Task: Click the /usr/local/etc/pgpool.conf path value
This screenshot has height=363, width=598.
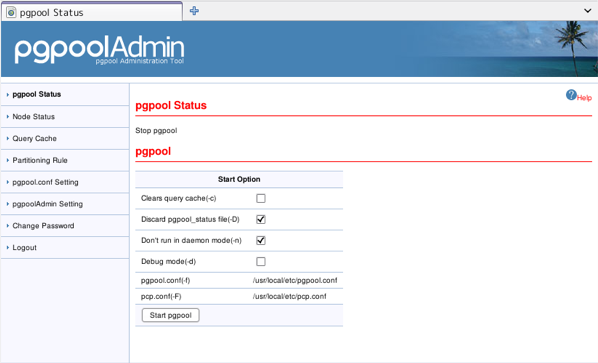Action: [295, 280]
